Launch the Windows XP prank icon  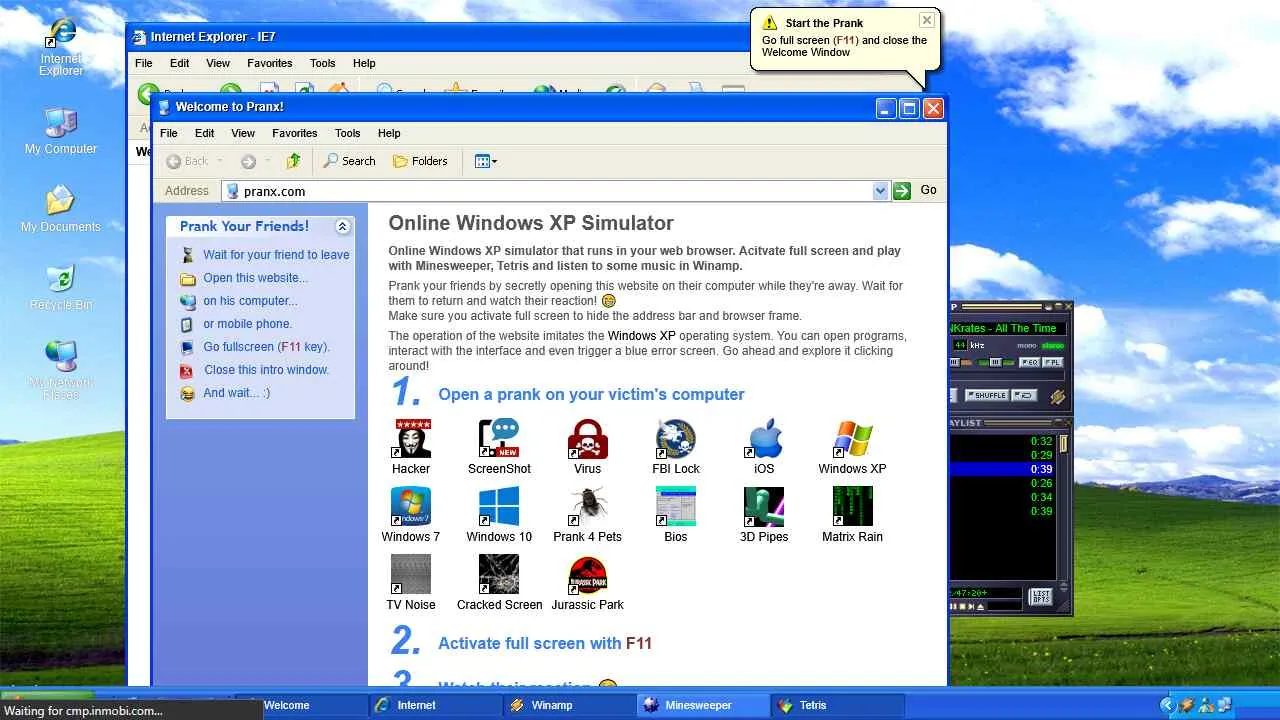pos(852,447)
